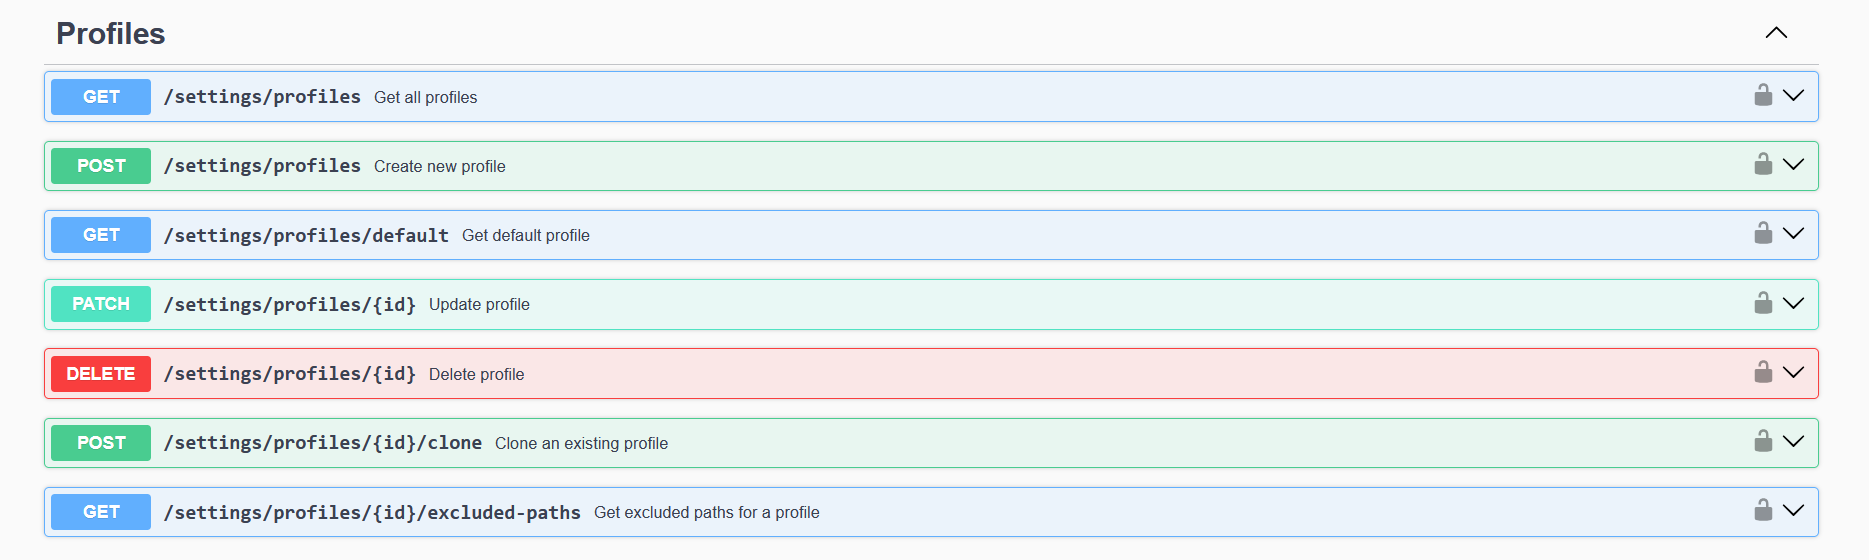Click the Profiles section heading

tap(111, 34)
